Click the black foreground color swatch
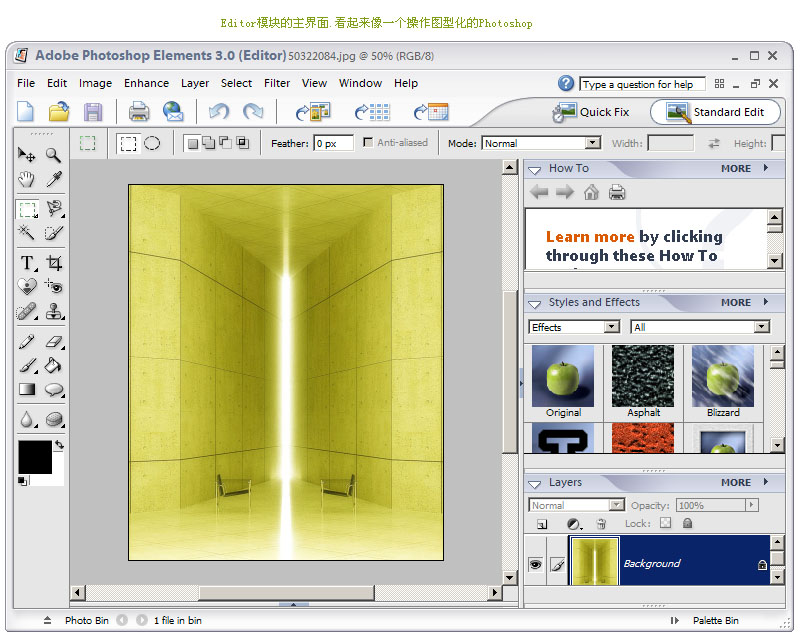The image size is (800, 637). pyautogui.click(x=35, y=457)
